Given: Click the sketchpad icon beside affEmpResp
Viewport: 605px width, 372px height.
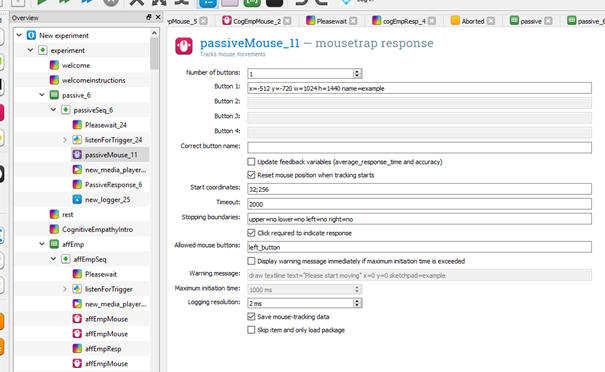Looking at the screenshot, I should point(77,349).
